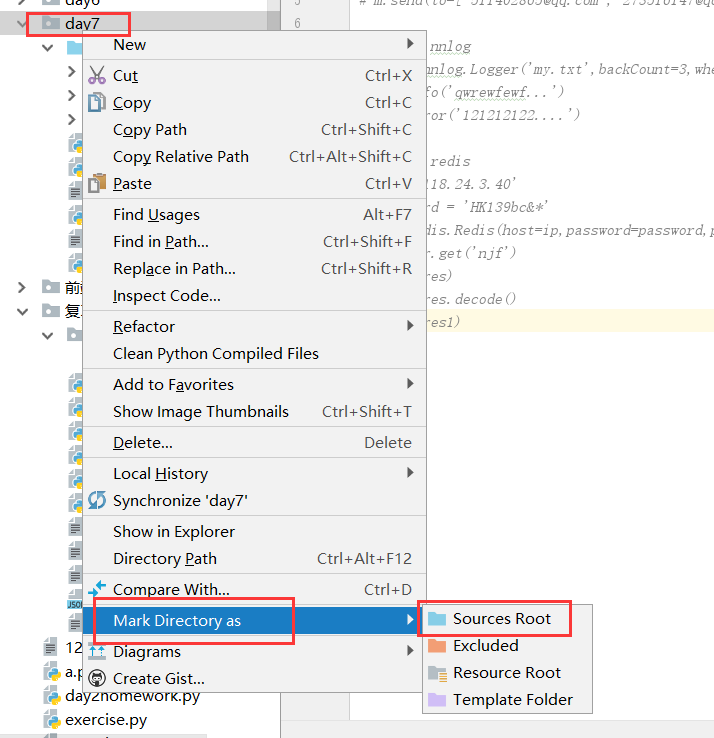
Task: Collapse the subfolder under 复 folder
Action: click(47, 336)
